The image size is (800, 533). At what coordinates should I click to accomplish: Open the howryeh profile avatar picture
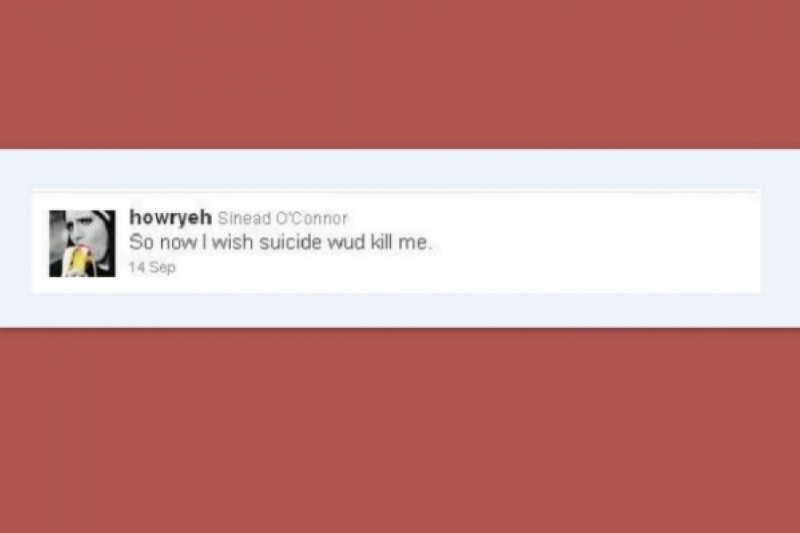click(82, 243)
